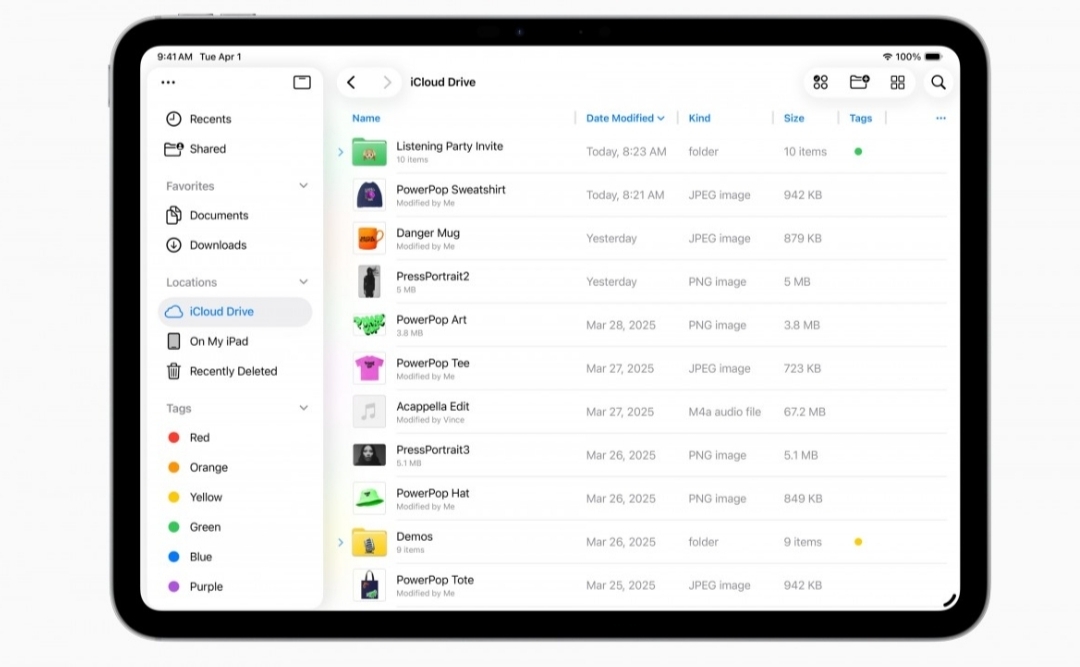Select the PowerPop Hat file name
1080x667 pixels.
433,493
